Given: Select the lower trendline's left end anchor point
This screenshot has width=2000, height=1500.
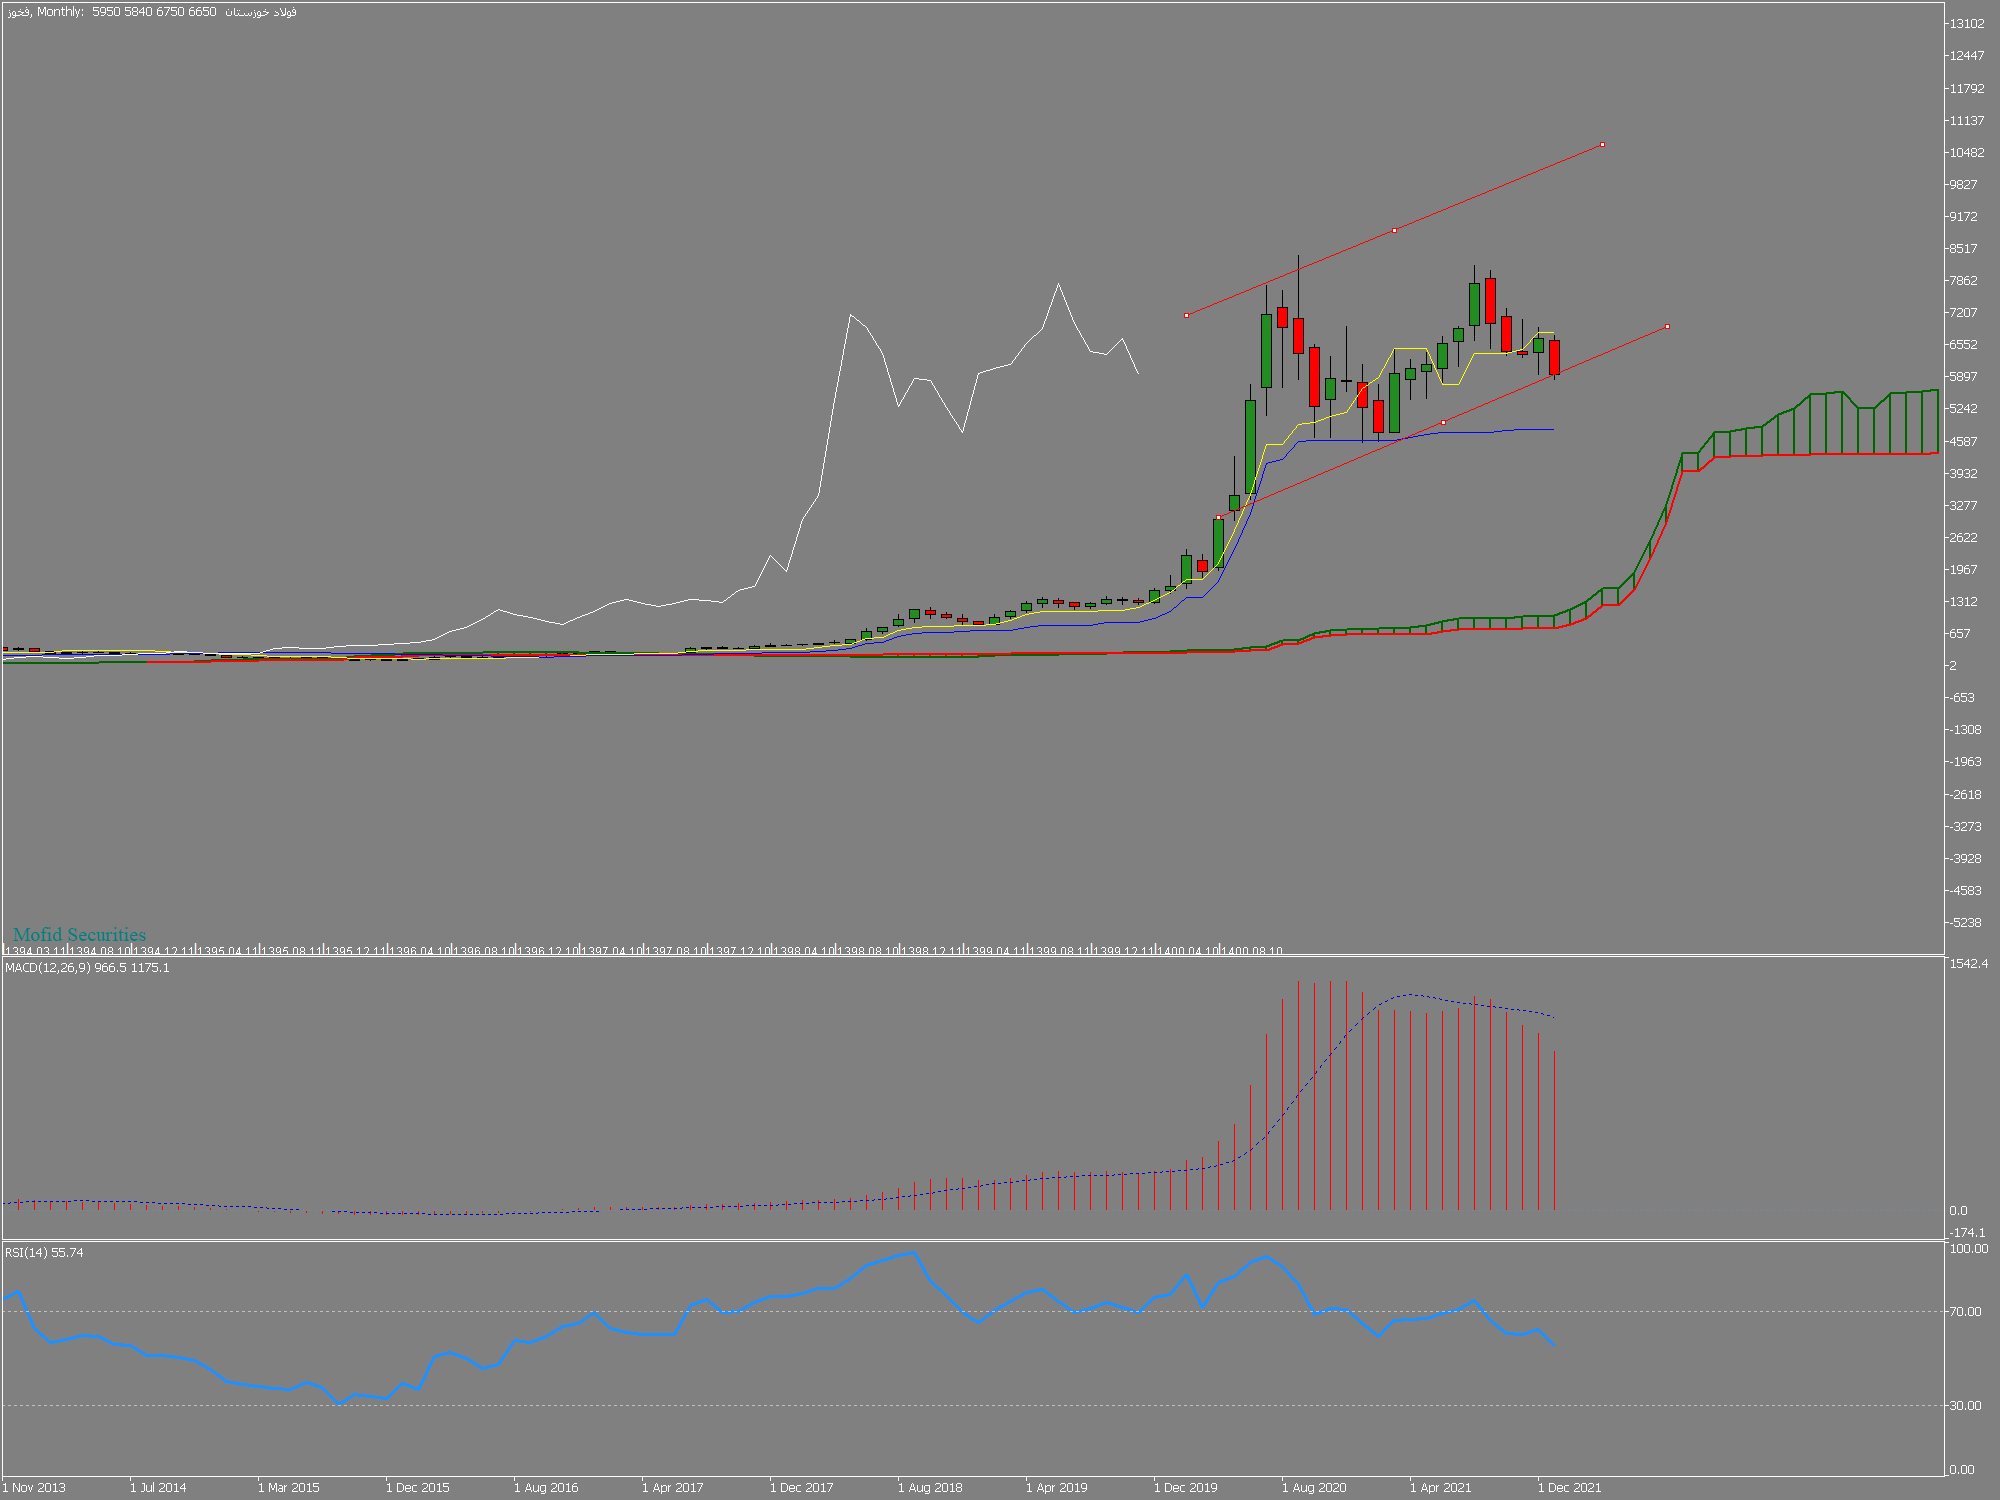Looking at the screenshot, I should click(x=1218, y=518).
